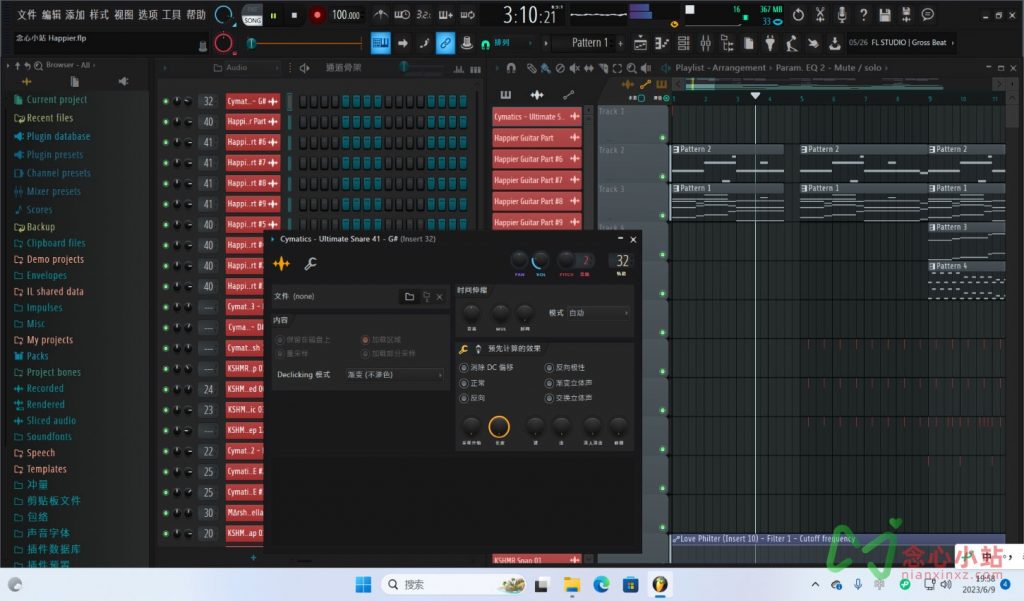This screenshot has height=601, width=1024.
Task: Click the wrench settings icon in sampler
Action: coord(310,263)
